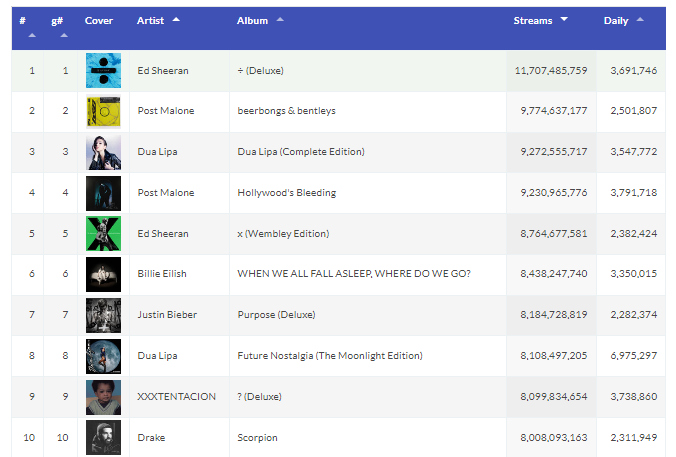
Task: Sort table by # rank column
Action: [x=32, y=35]
